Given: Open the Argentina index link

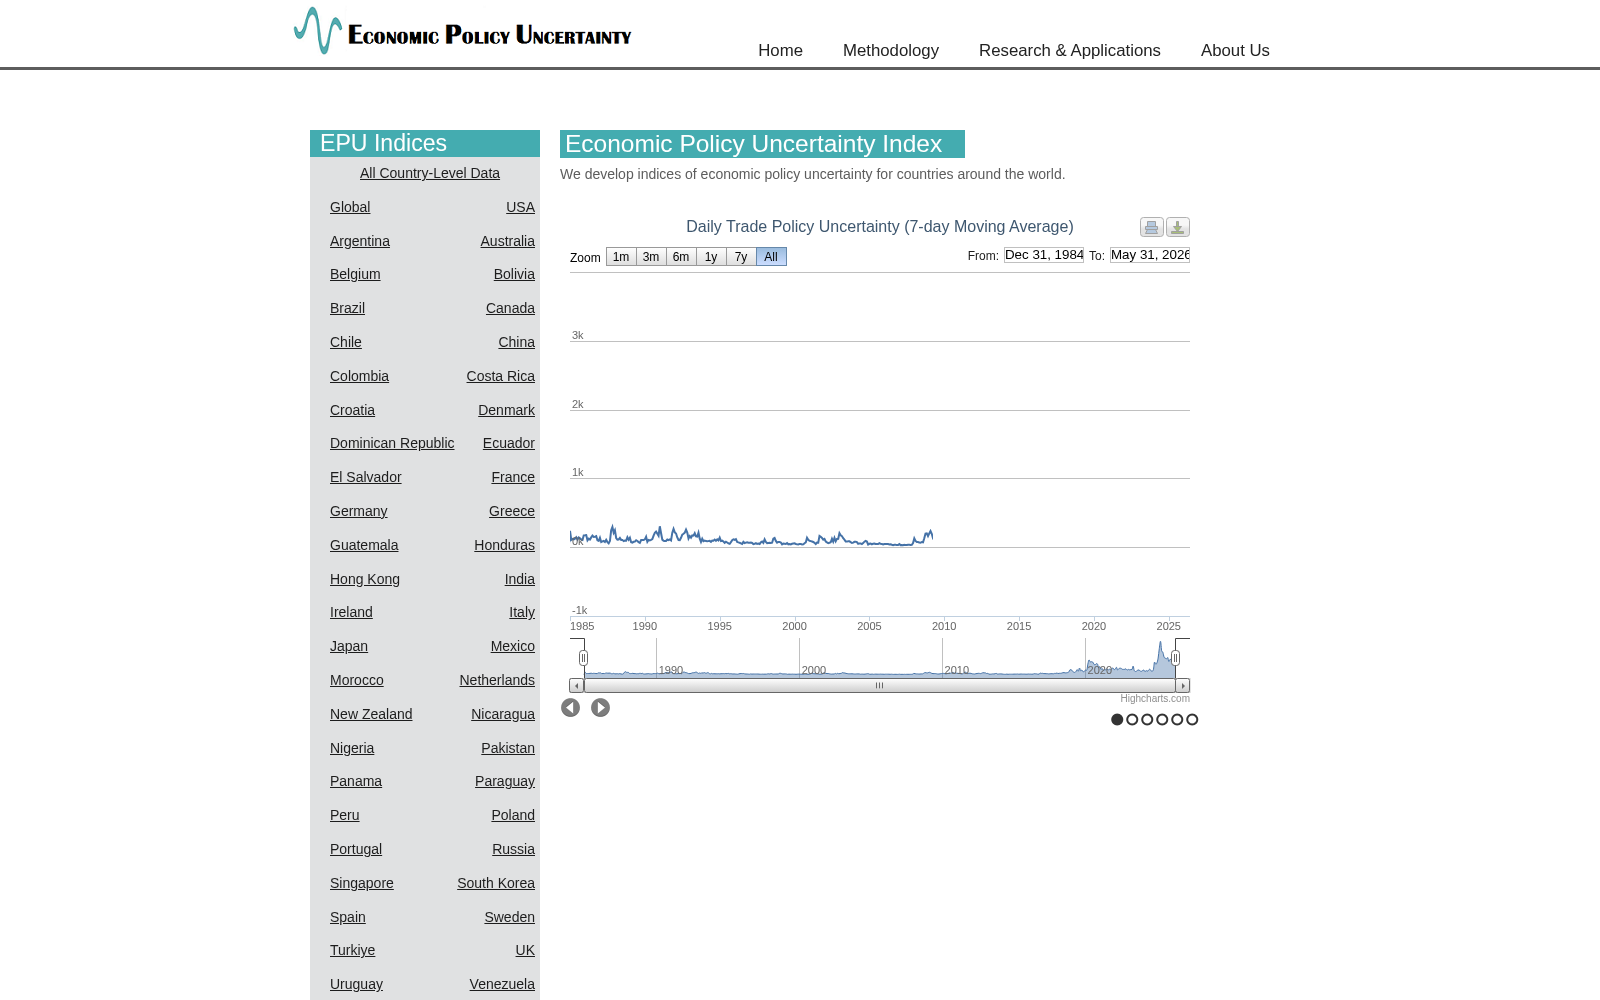Looking at the screenshot, I should pos(360,241).
